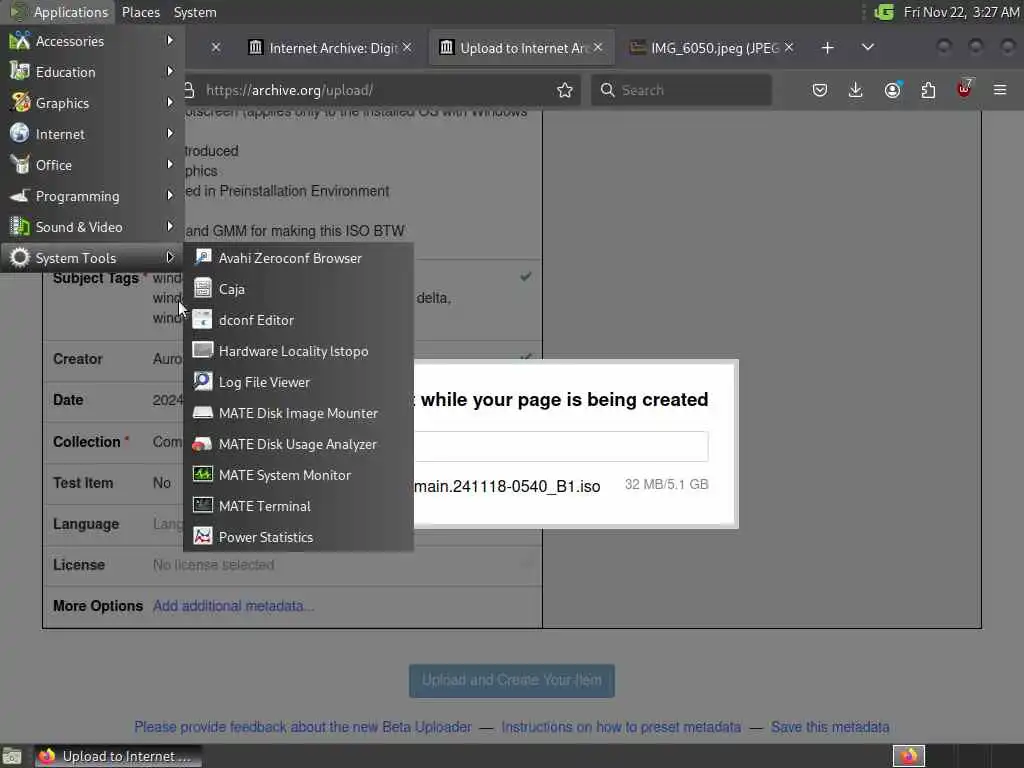This screenshot has width=1024, height=768.
Task: Click Save this metadata link
Action: (830, 727)
